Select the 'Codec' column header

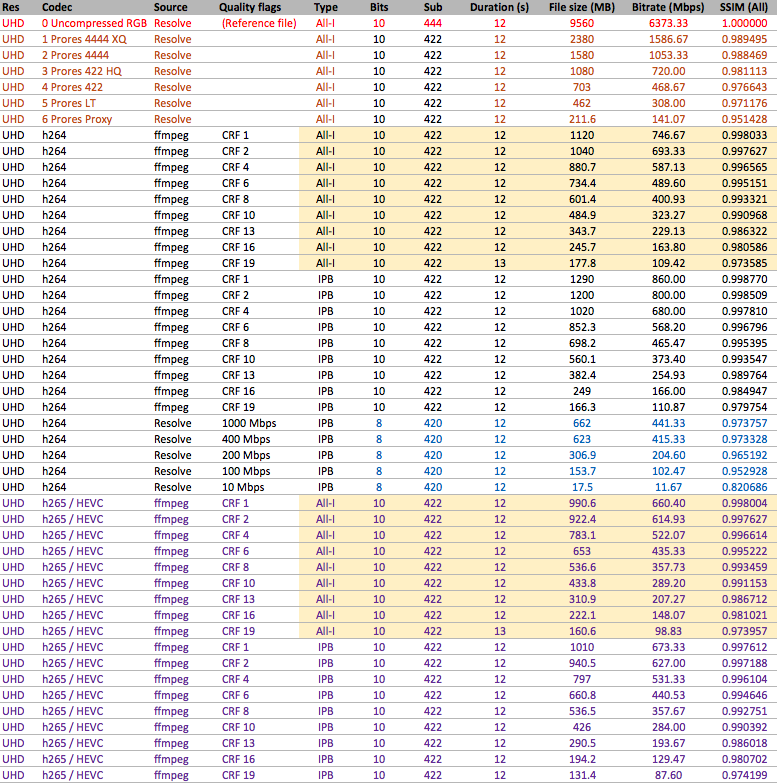57,8
